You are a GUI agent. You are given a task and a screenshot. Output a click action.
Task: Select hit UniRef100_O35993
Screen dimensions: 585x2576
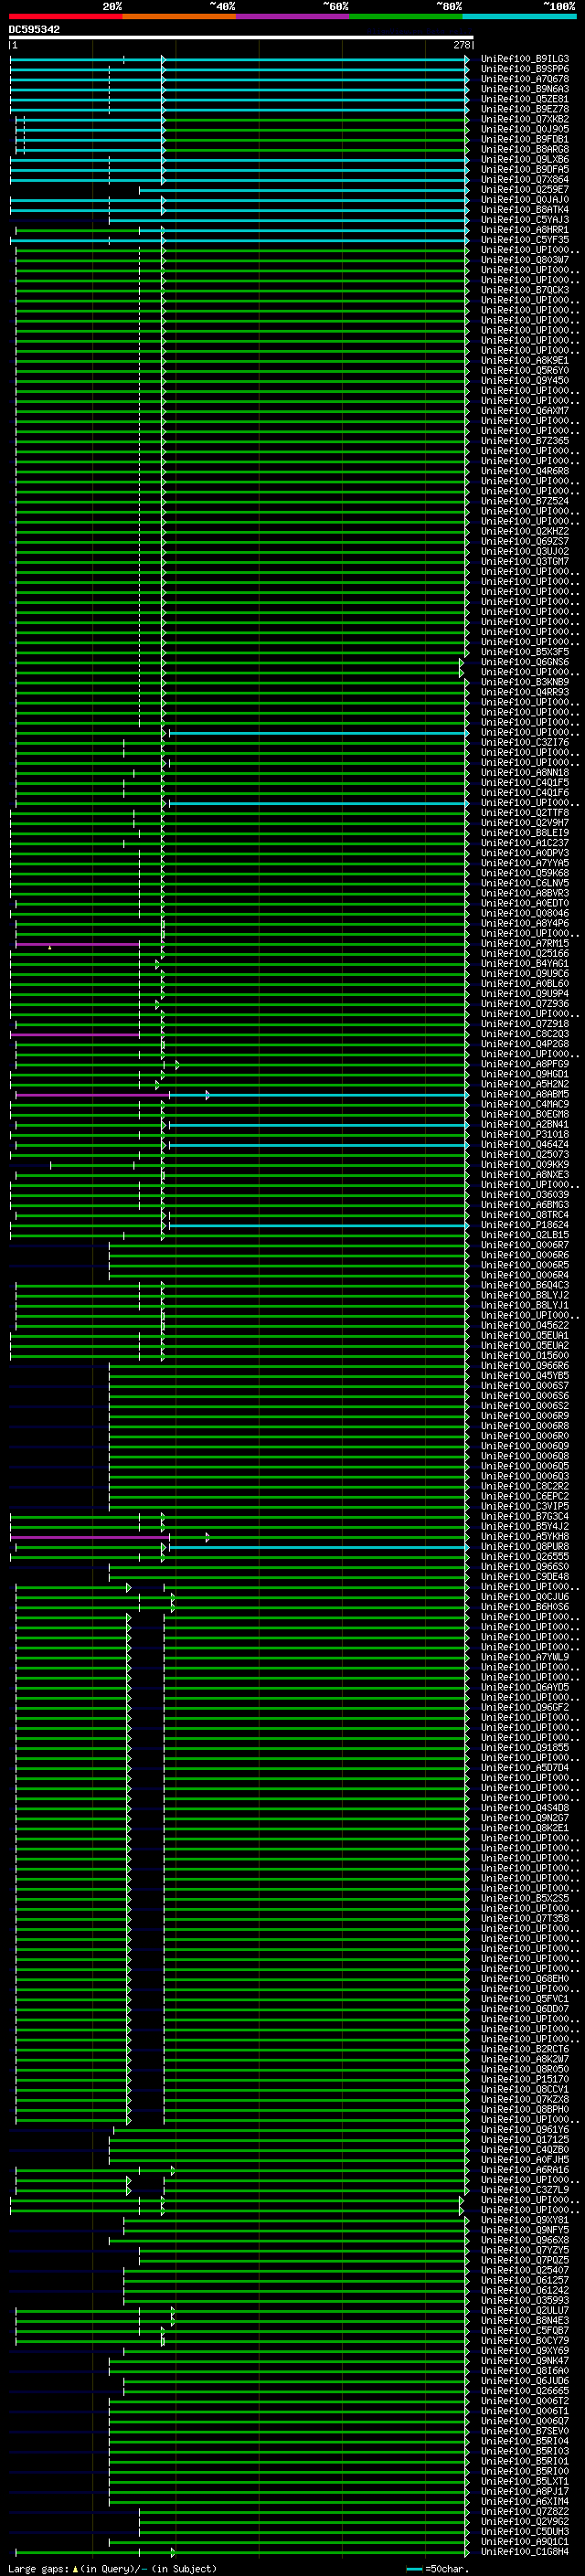click(x=525, y=2300)
